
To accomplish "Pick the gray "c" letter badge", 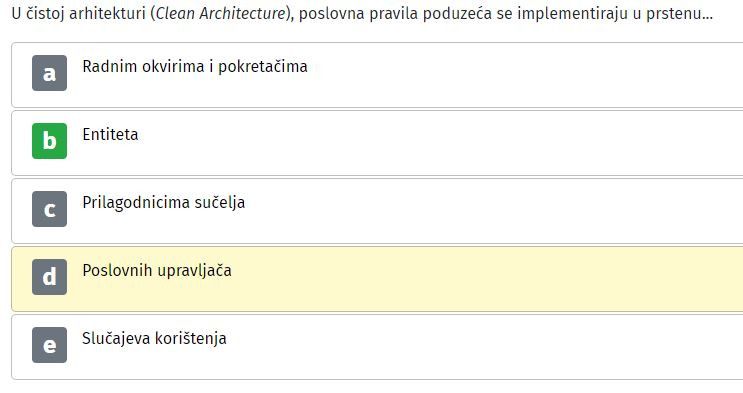I will tap(49, 209).
